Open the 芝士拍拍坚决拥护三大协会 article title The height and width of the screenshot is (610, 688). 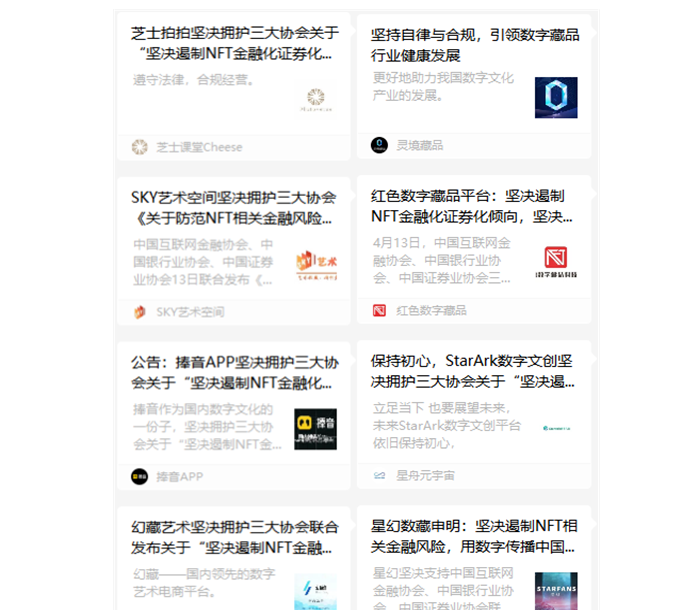click(x=234, y=44)
